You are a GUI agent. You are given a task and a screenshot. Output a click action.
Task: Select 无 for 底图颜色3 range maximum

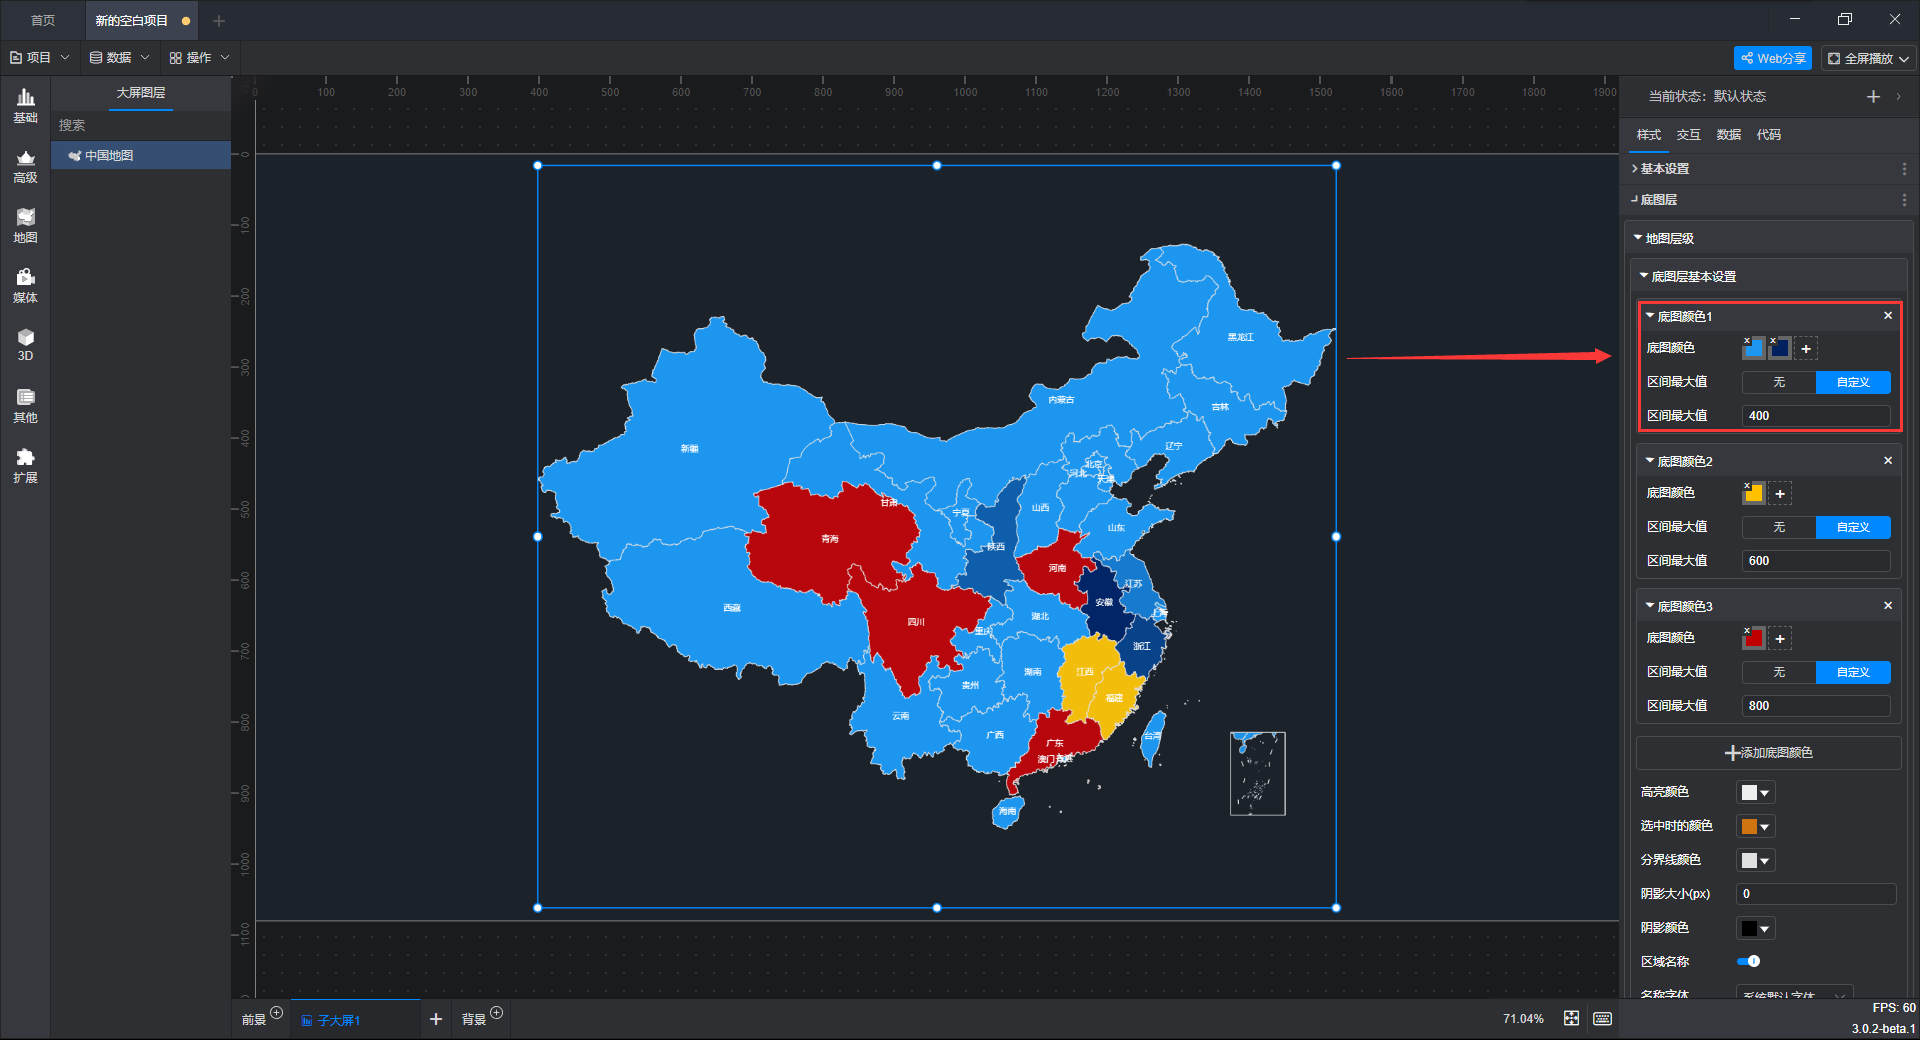(x=1779, y=672)
